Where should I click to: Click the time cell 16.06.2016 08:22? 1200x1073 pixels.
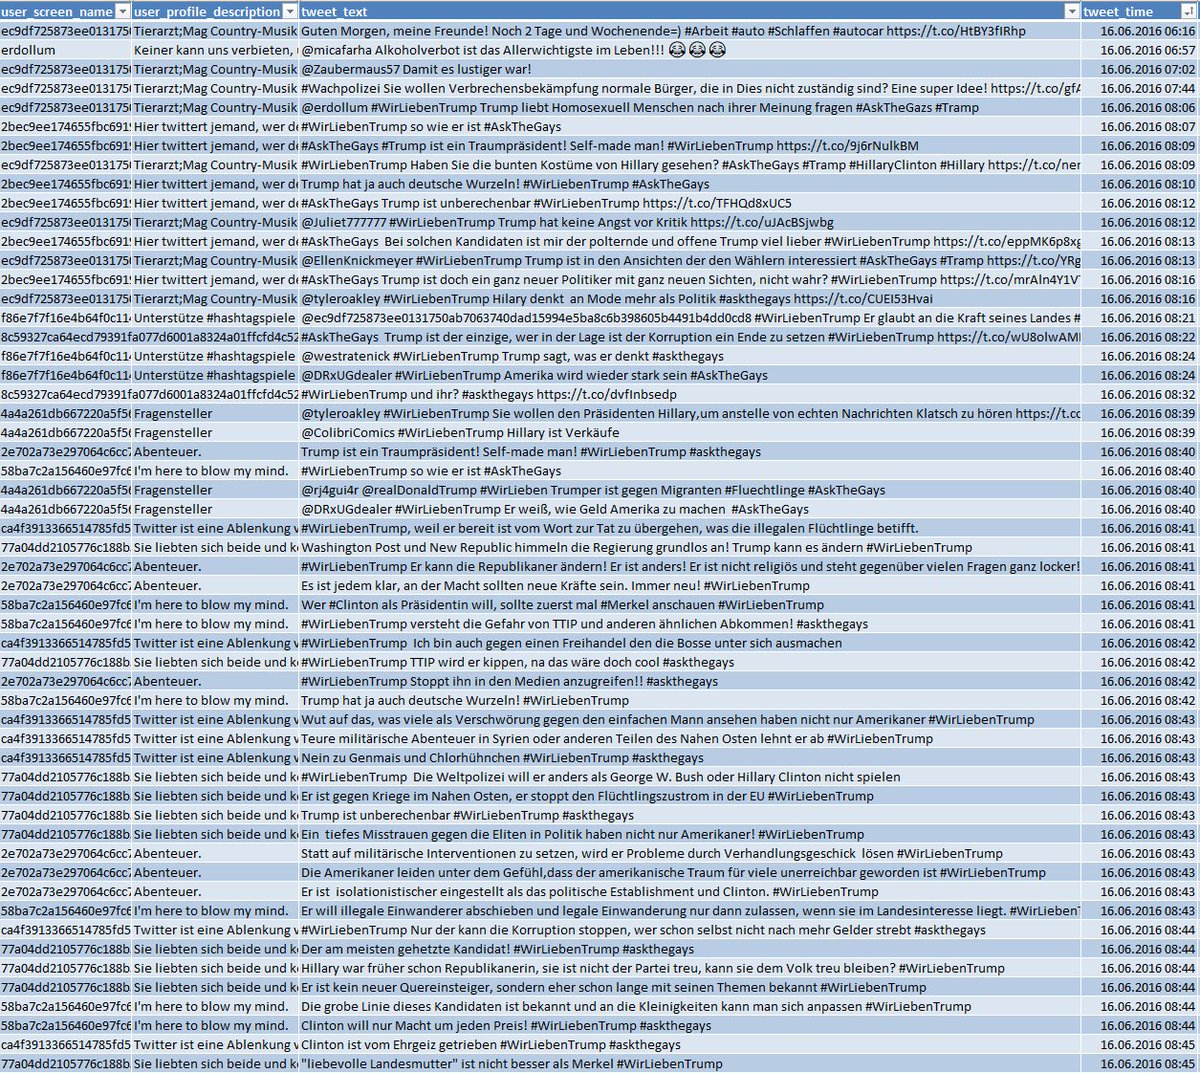pos(1139,337)
